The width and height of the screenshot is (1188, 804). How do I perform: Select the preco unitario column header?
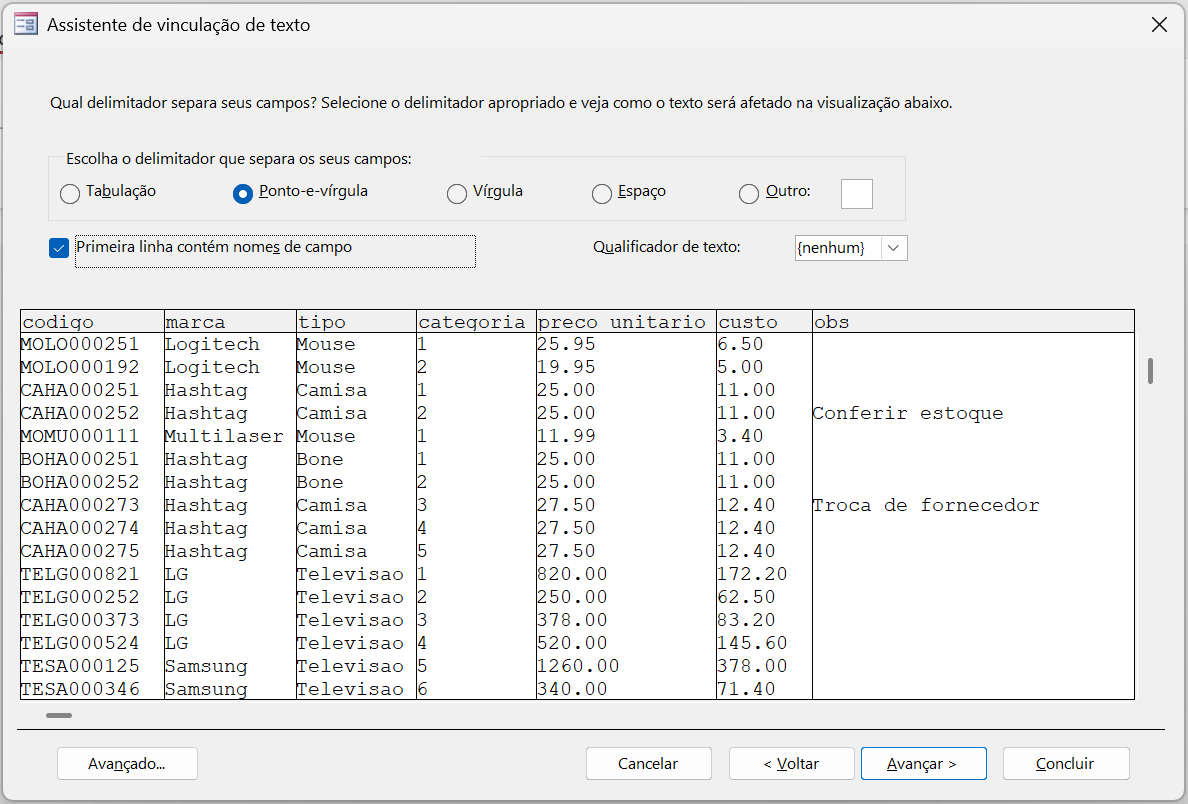pos(625,322)
